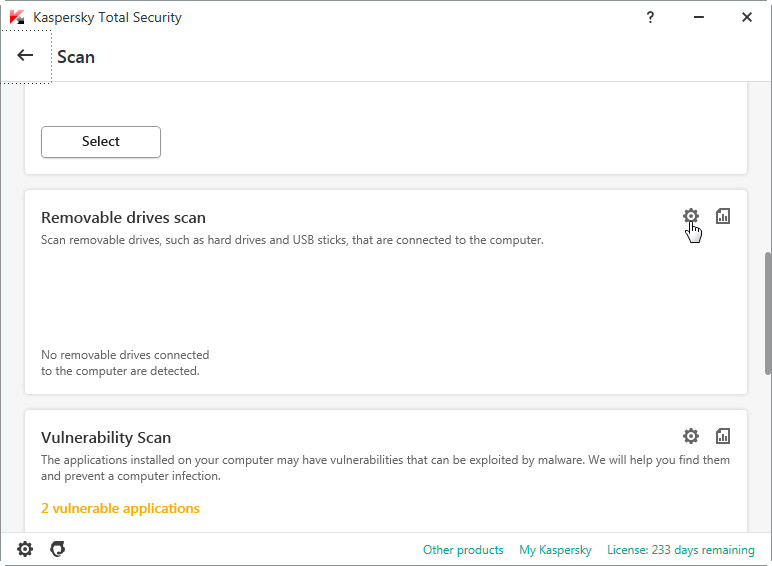Click the vertical scrollbar thumb

pos(768,314)
